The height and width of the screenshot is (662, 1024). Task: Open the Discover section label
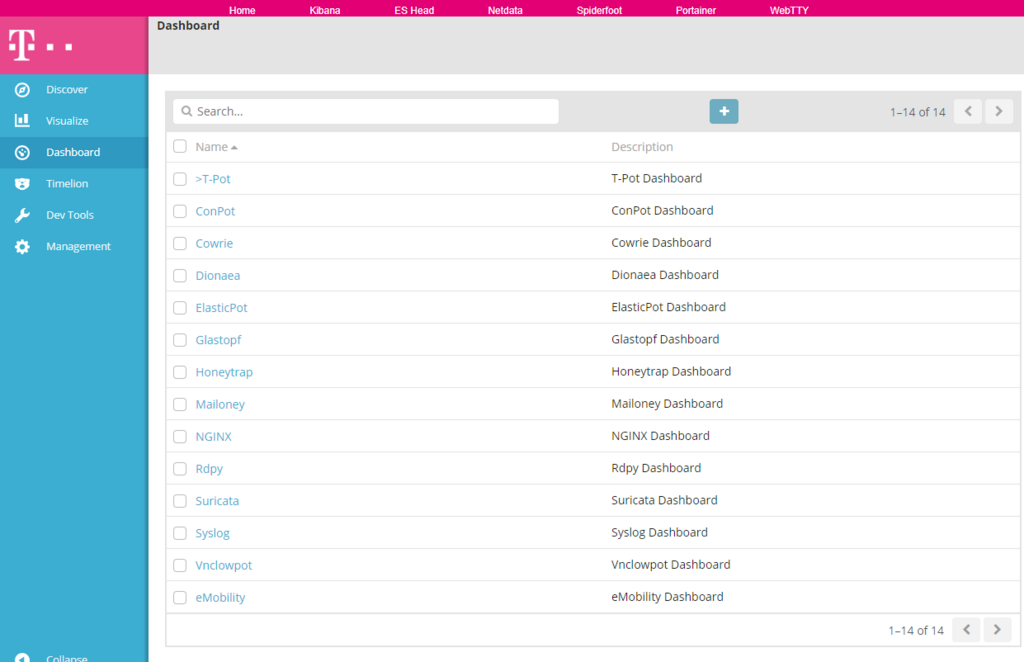point(67,89)
